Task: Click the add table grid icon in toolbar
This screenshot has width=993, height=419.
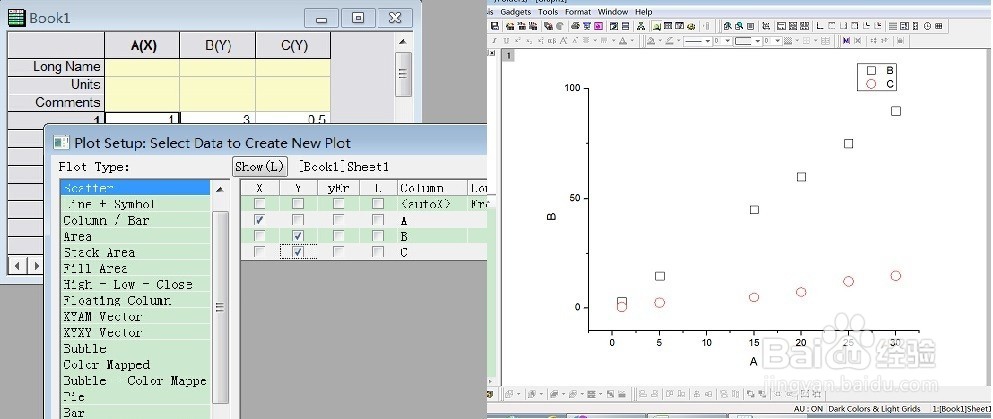Action: pos(939,26)
